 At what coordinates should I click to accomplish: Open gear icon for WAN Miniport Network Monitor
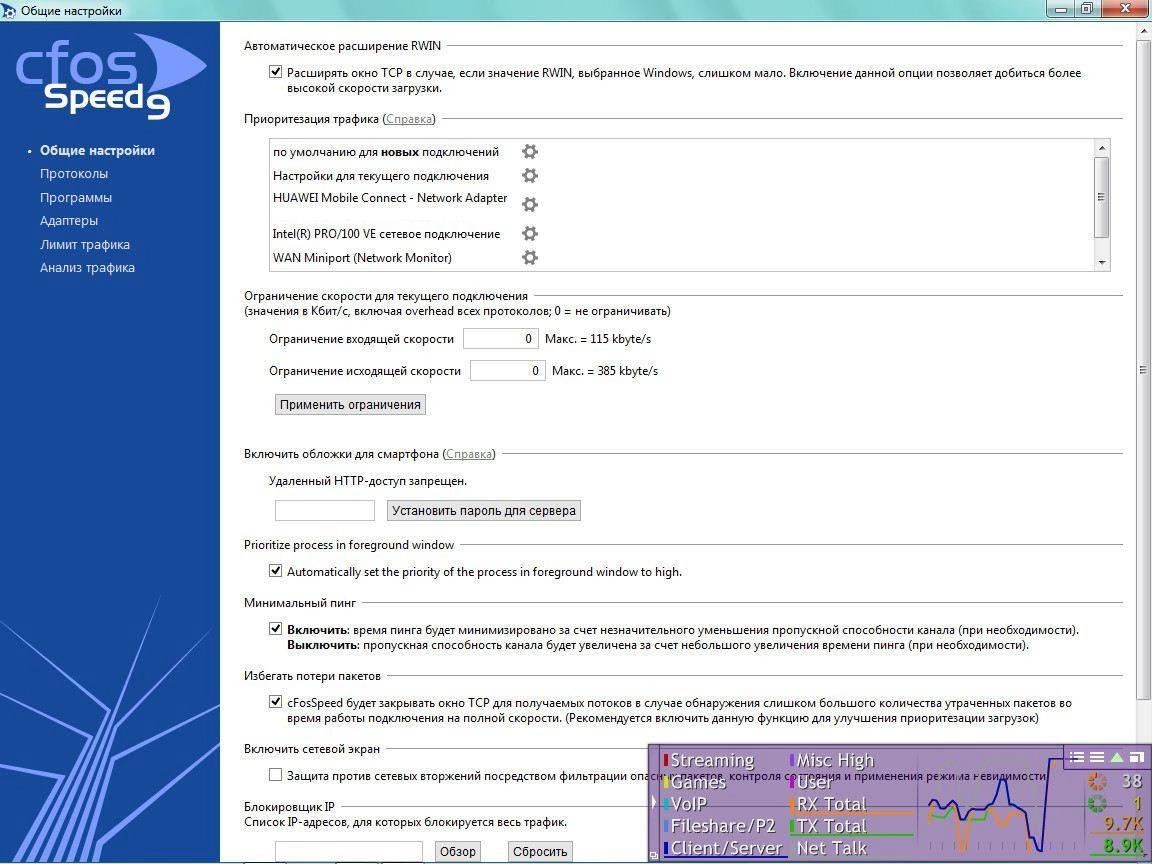(x=530, y=257)
